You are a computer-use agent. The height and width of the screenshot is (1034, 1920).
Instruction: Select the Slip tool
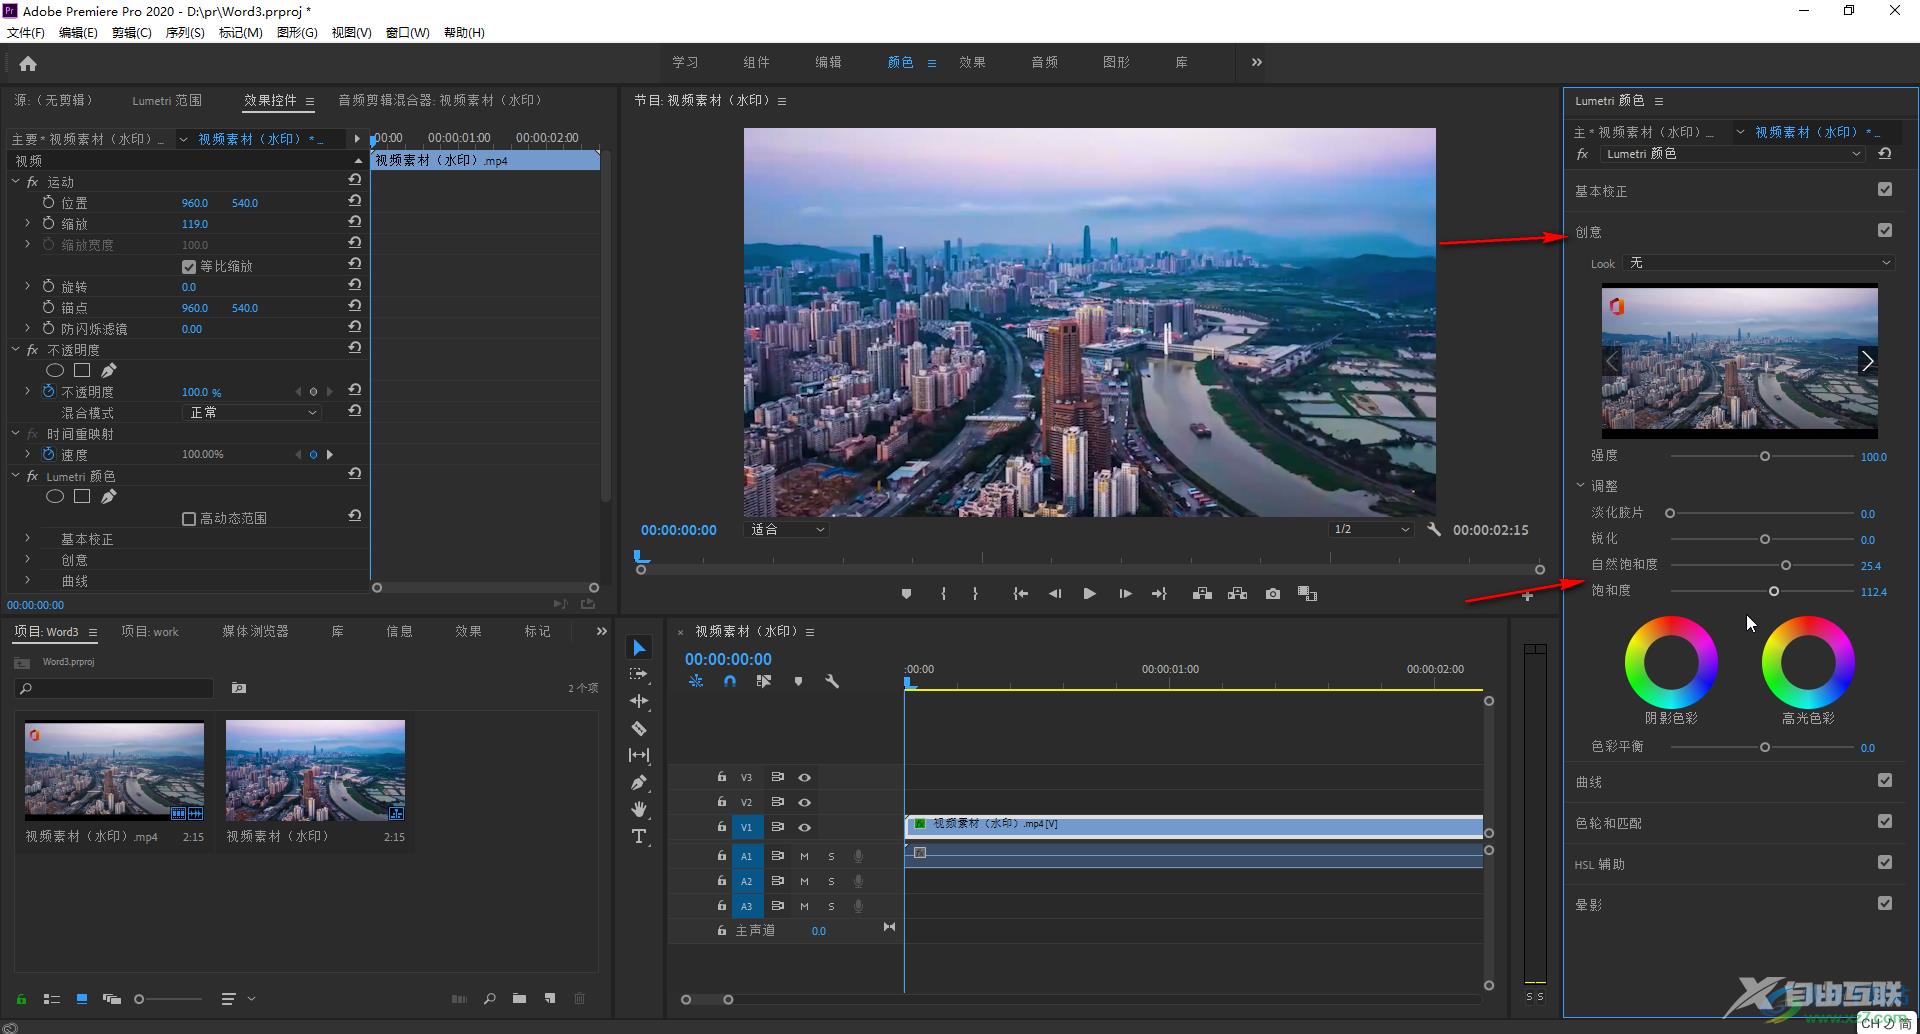pos(639,755)
